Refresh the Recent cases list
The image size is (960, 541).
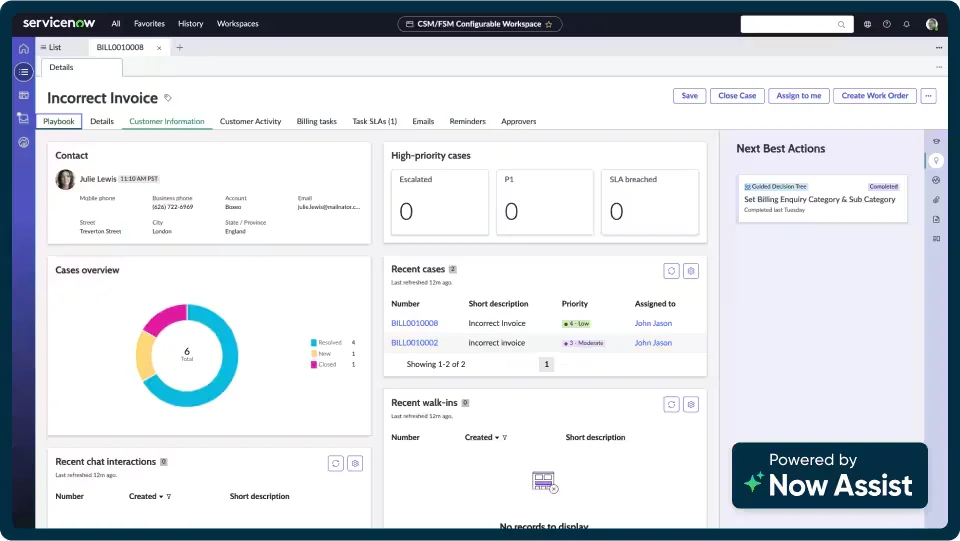(x=672, y=271)
